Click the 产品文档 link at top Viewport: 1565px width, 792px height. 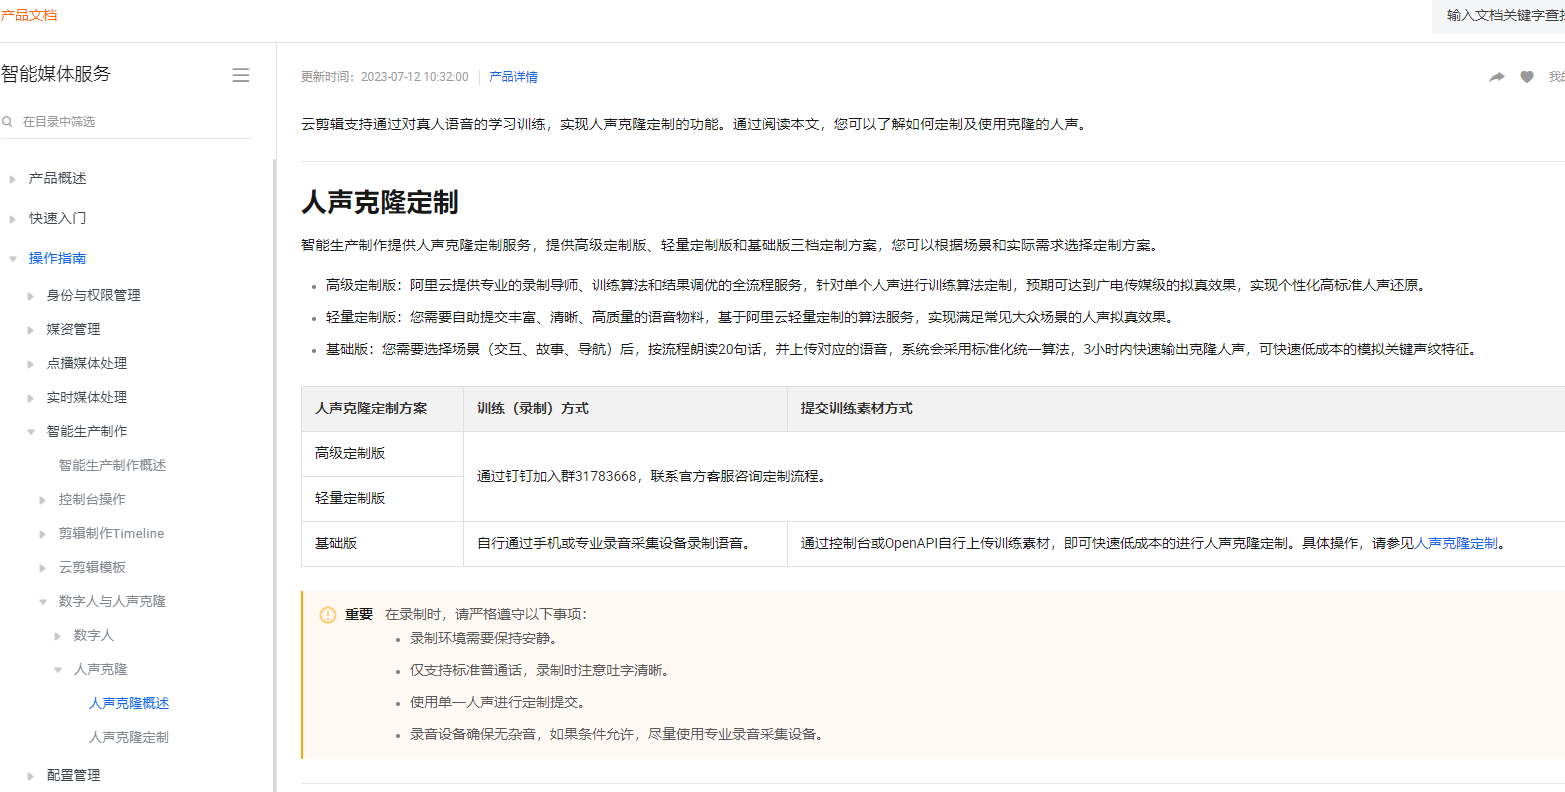[29, 15]
